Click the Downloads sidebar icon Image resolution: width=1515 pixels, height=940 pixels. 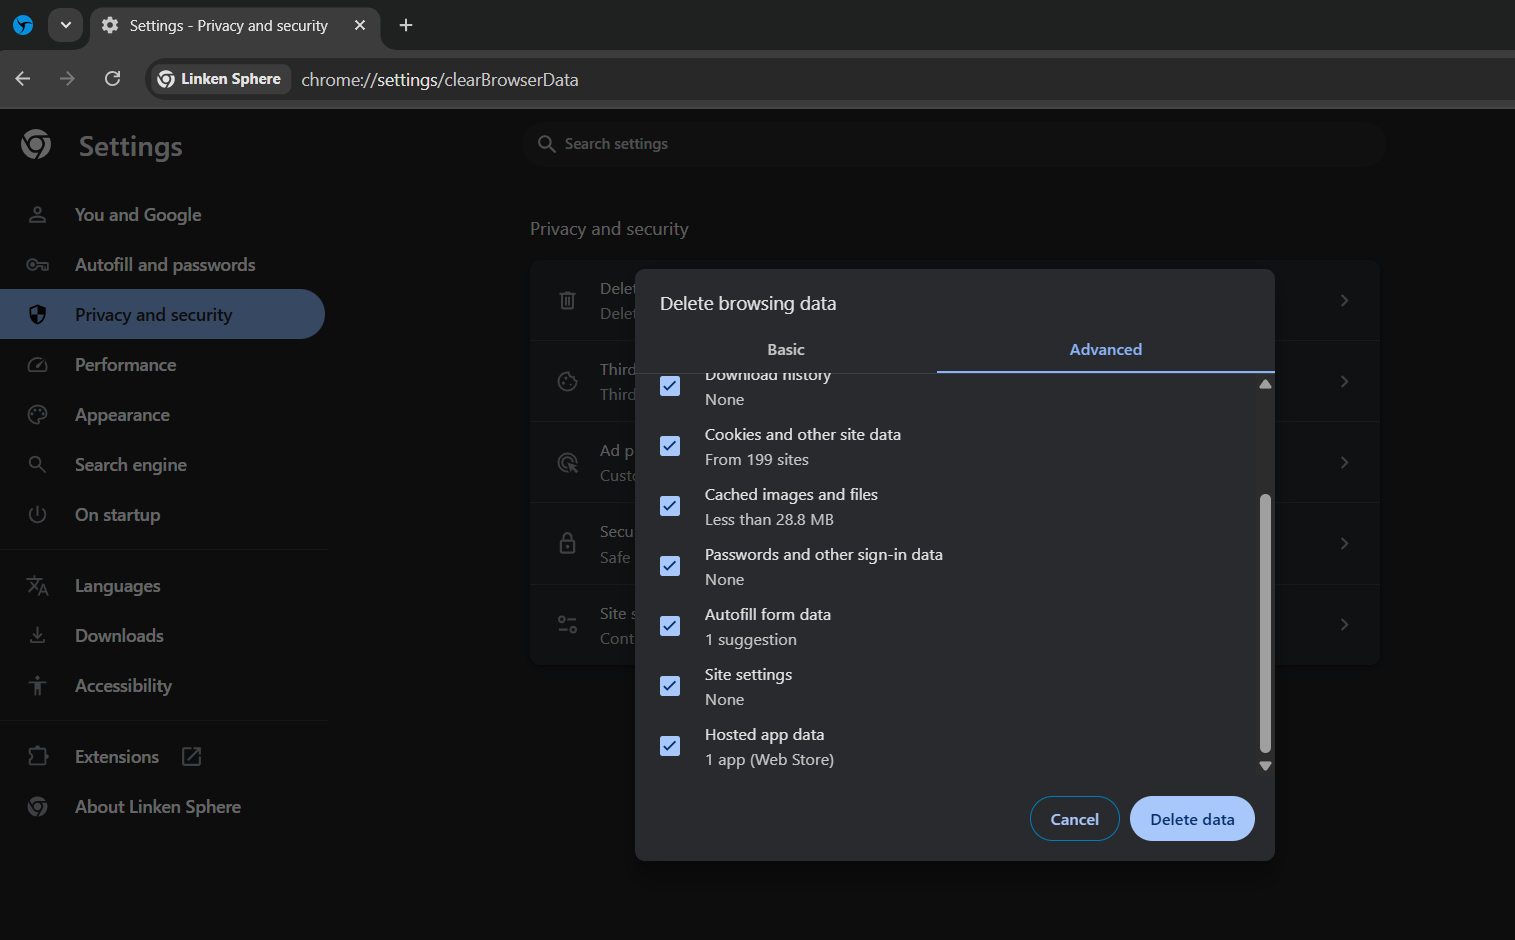38,636
